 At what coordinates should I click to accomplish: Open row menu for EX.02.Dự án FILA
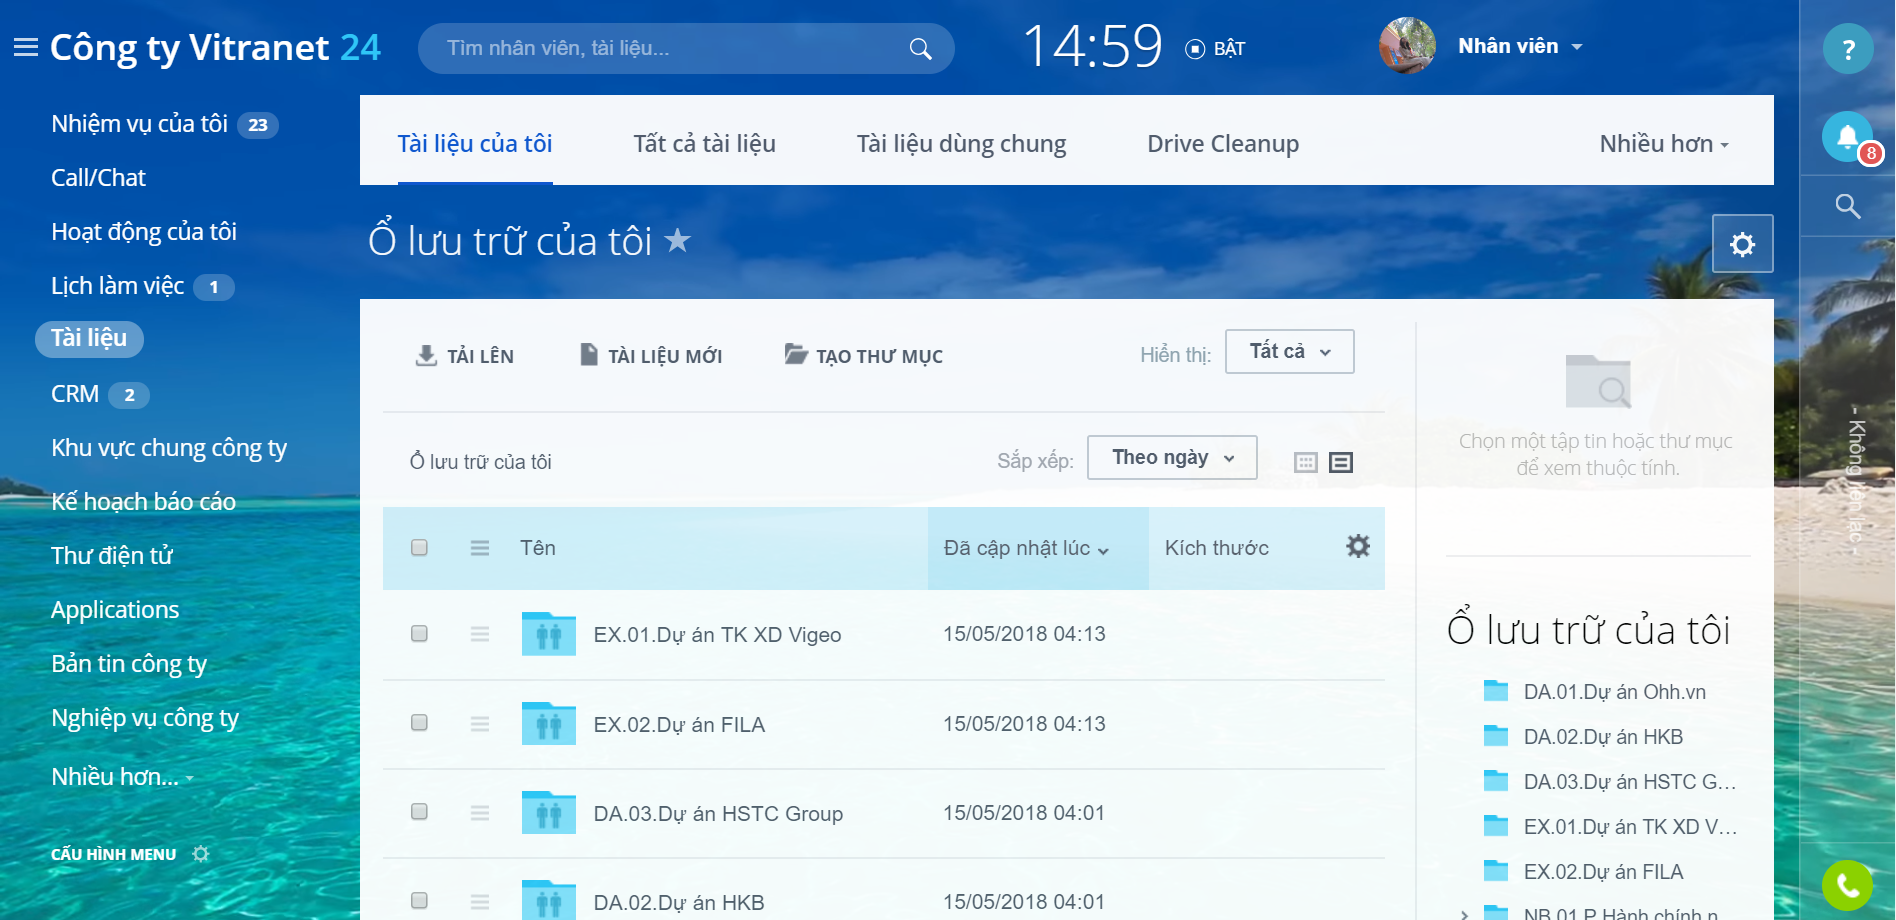[x=480, y=724]
